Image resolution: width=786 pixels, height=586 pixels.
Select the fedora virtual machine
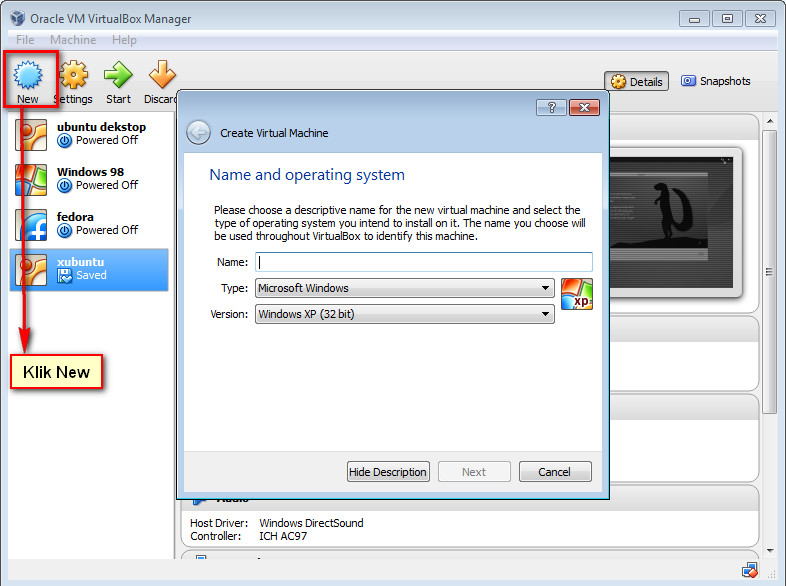coord(89,225)
